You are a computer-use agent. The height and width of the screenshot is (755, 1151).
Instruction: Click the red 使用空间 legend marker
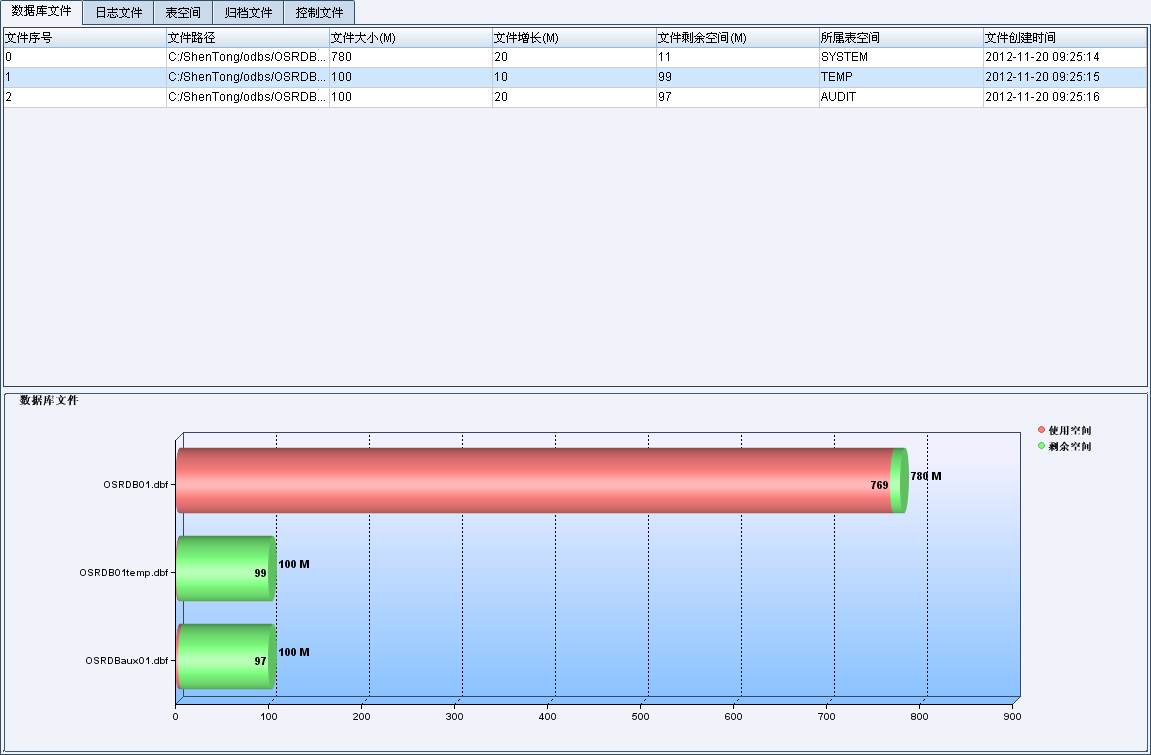point(1041,430)
